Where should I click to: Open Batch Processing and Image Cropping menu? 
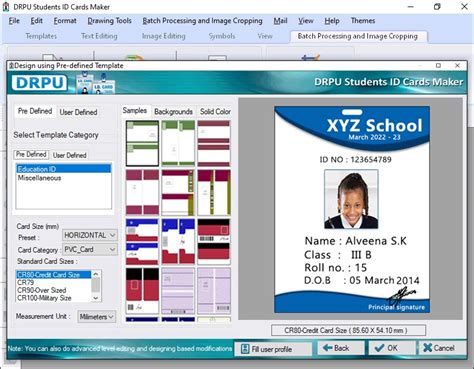pos(202,21)
